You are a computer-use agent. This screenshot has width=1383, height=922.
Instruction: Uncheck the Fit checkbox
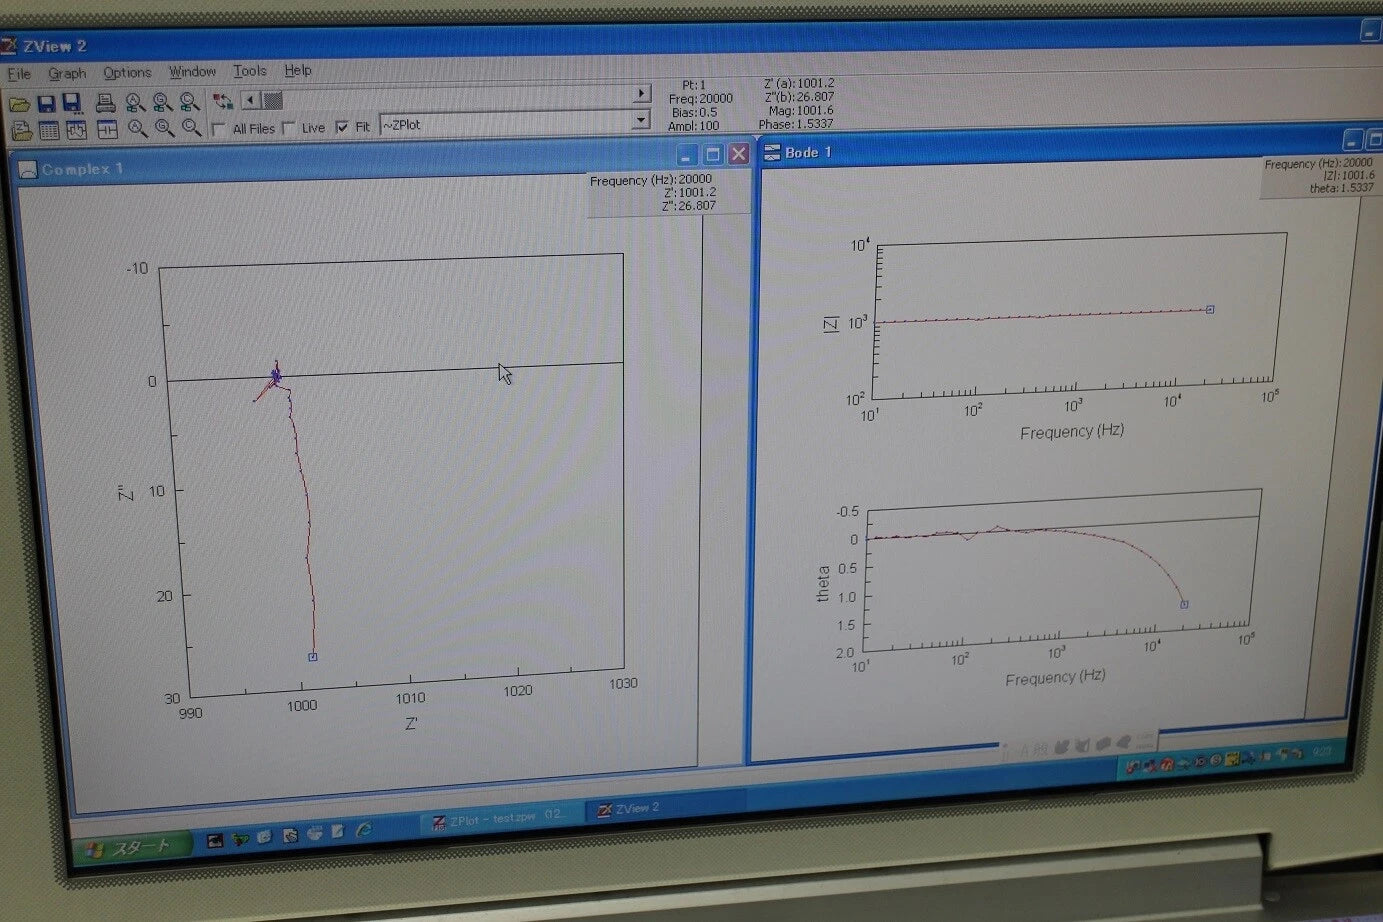pos(342,127)
